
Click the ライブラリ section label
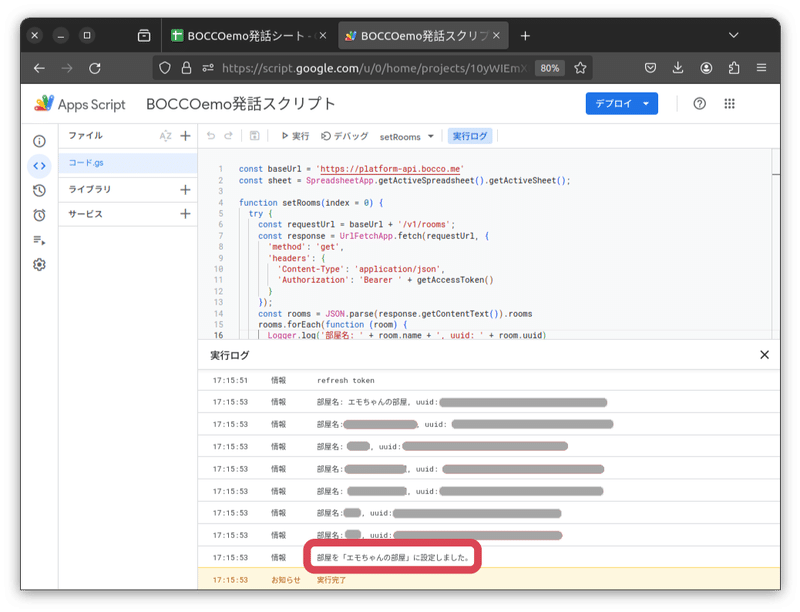point(90,189)
